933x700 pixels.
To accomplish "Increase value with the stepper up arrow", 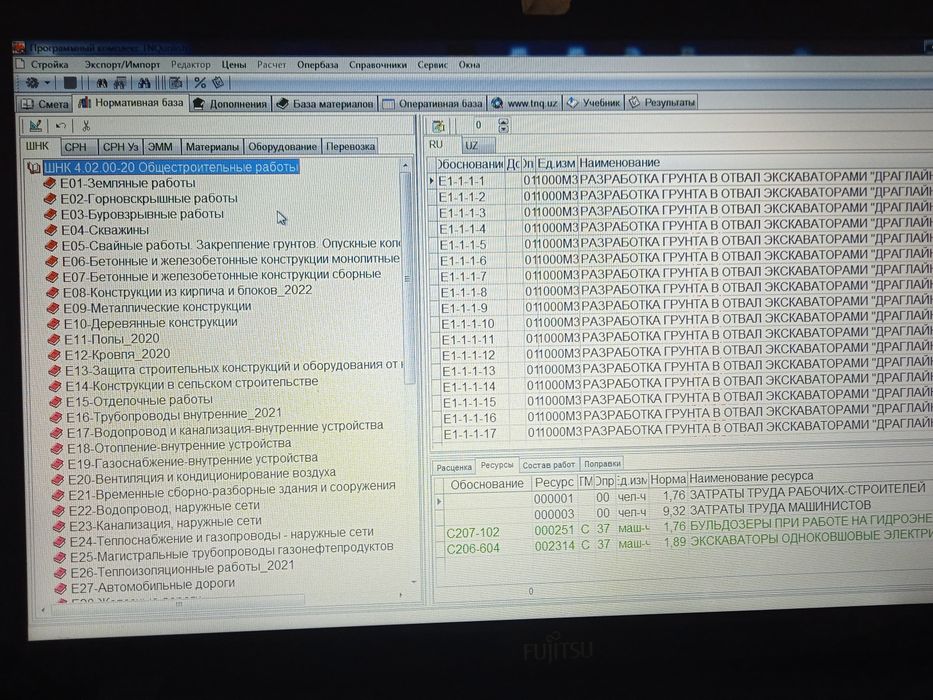I will (x=503, y=121).
